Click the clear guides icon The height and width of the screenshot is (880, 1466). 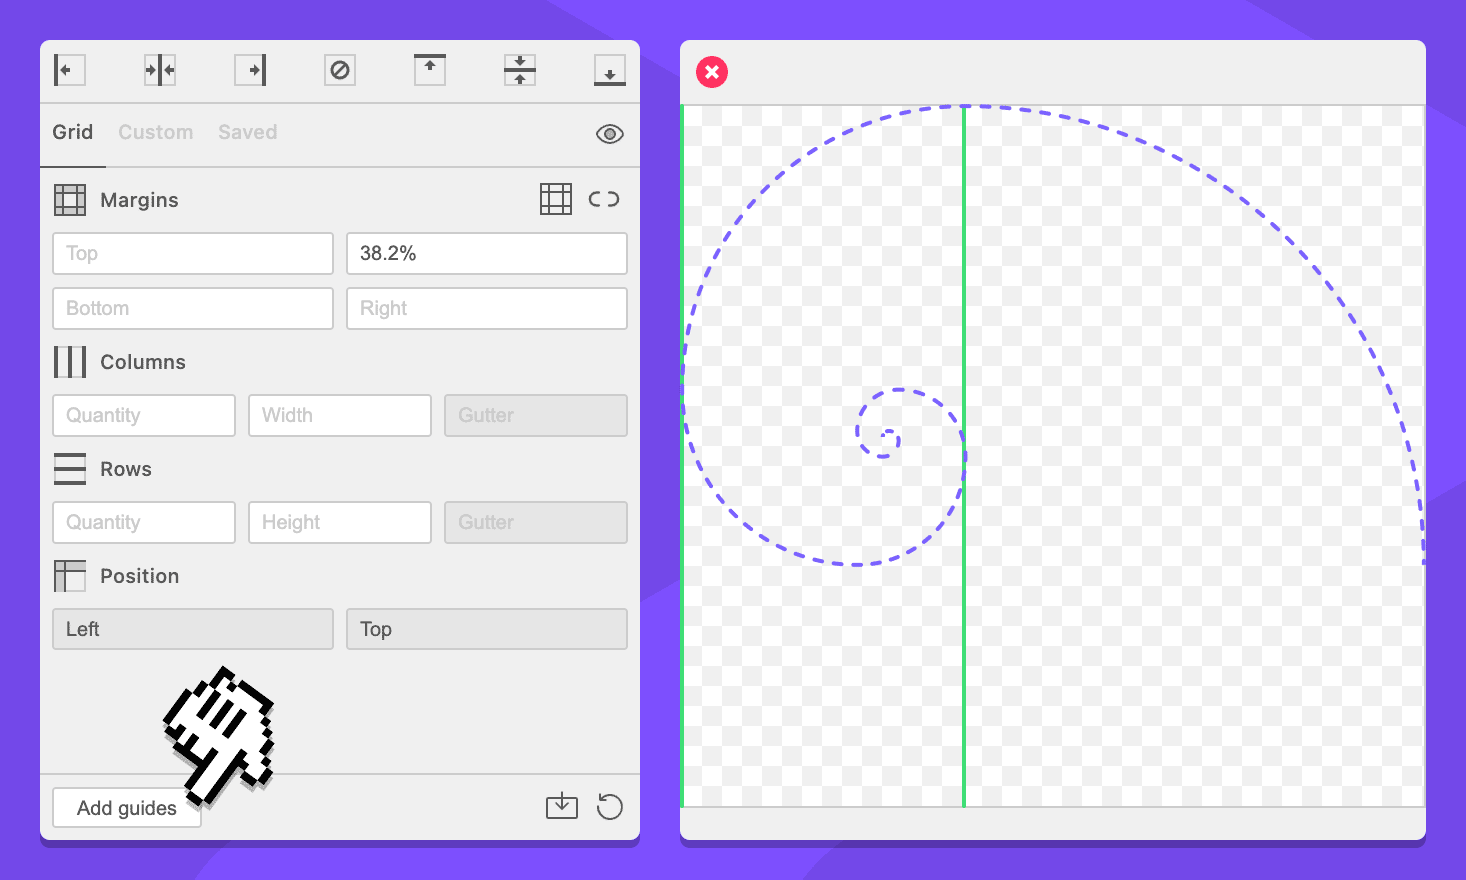coord(340,70)
